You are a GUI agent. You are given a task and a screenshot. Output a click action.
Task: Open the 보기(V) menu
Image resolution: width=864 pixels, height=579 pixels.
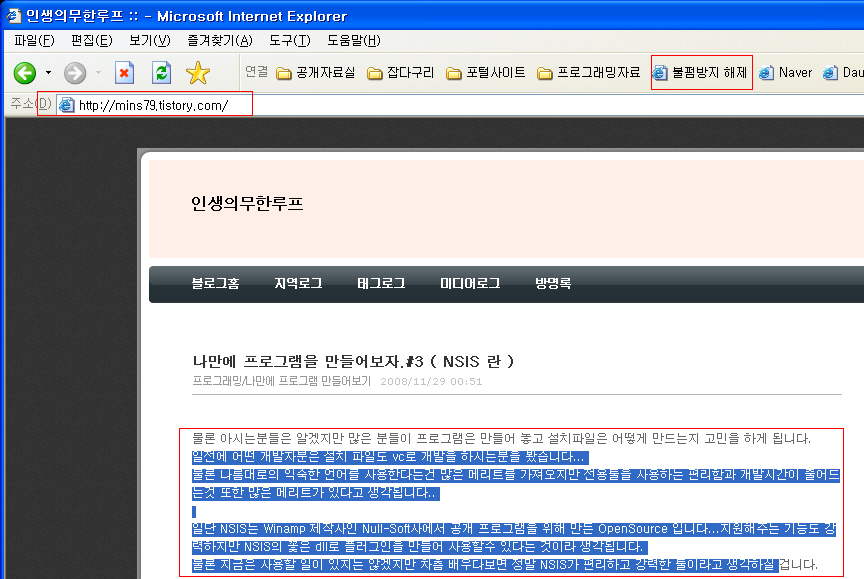point(150,40)
